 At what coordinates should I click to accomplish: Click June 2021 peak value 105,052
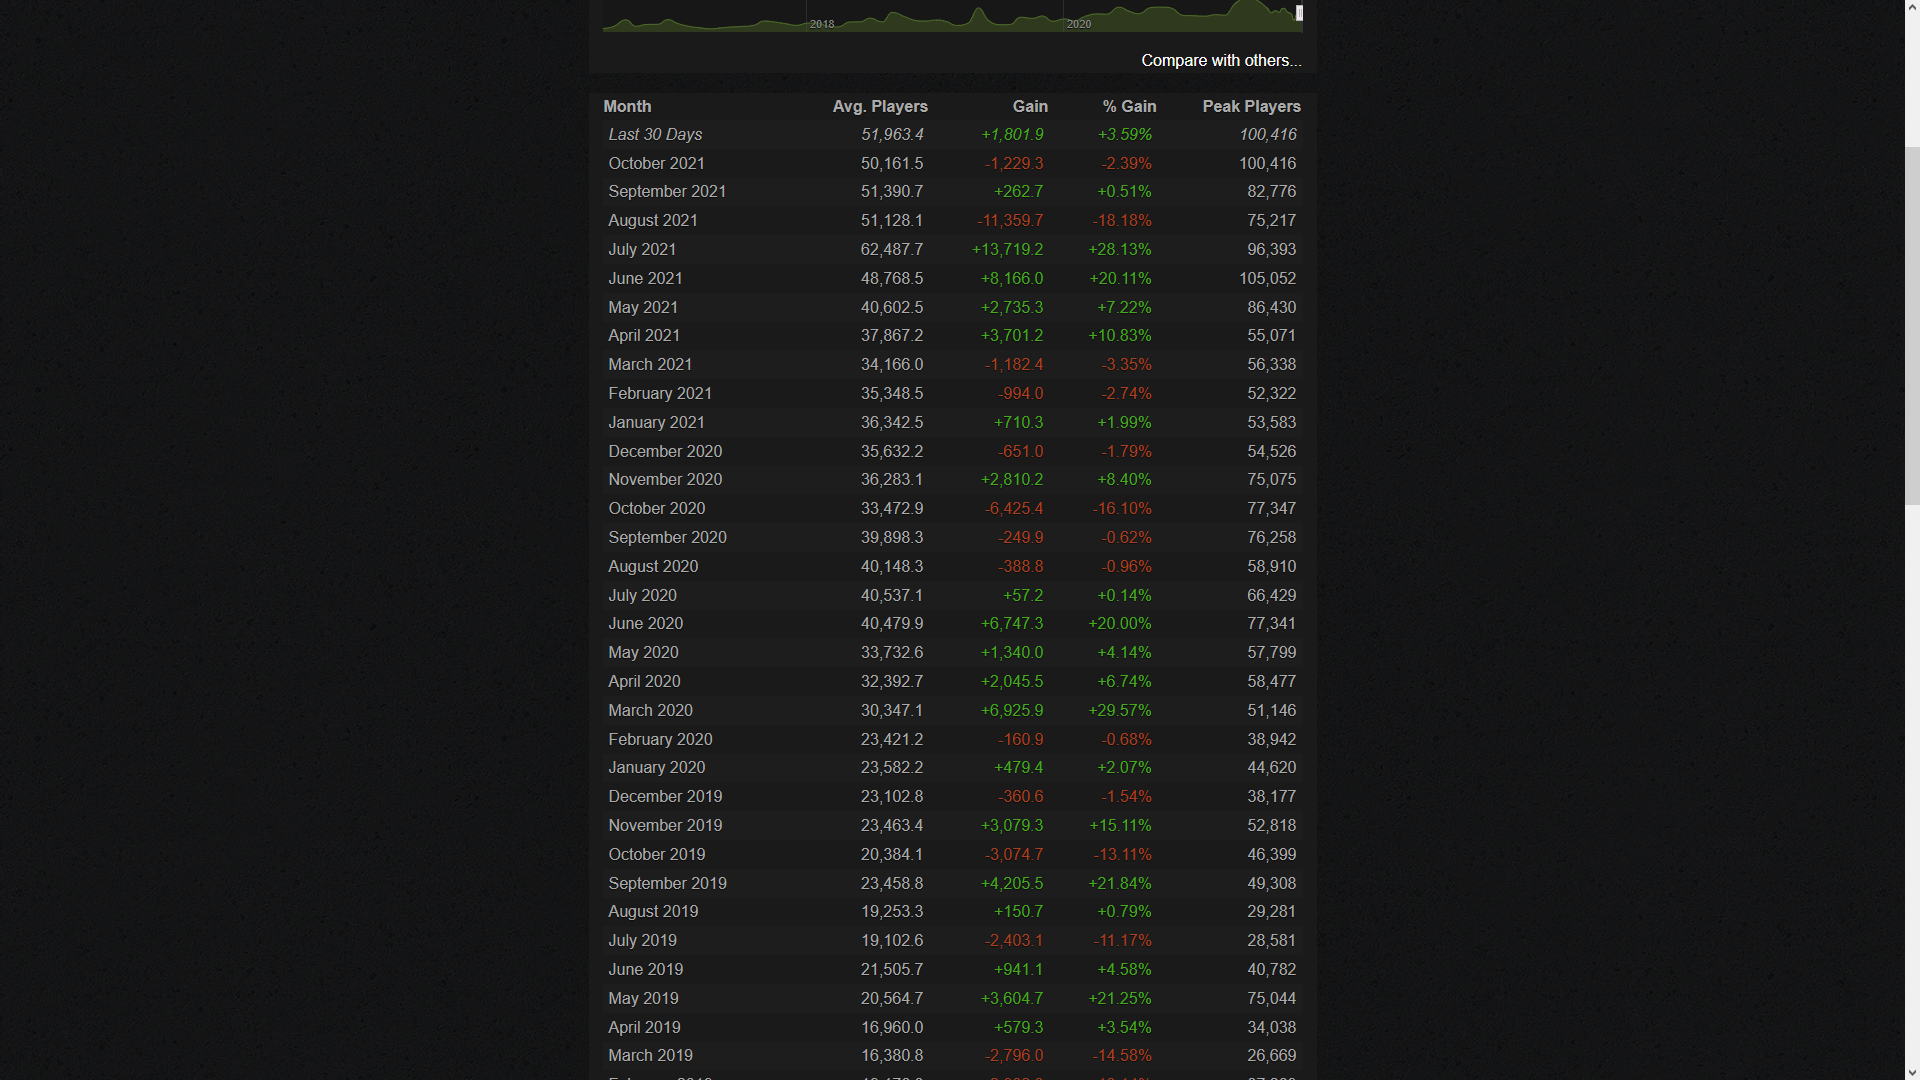pyautogui.click(x=1267, y=279)
